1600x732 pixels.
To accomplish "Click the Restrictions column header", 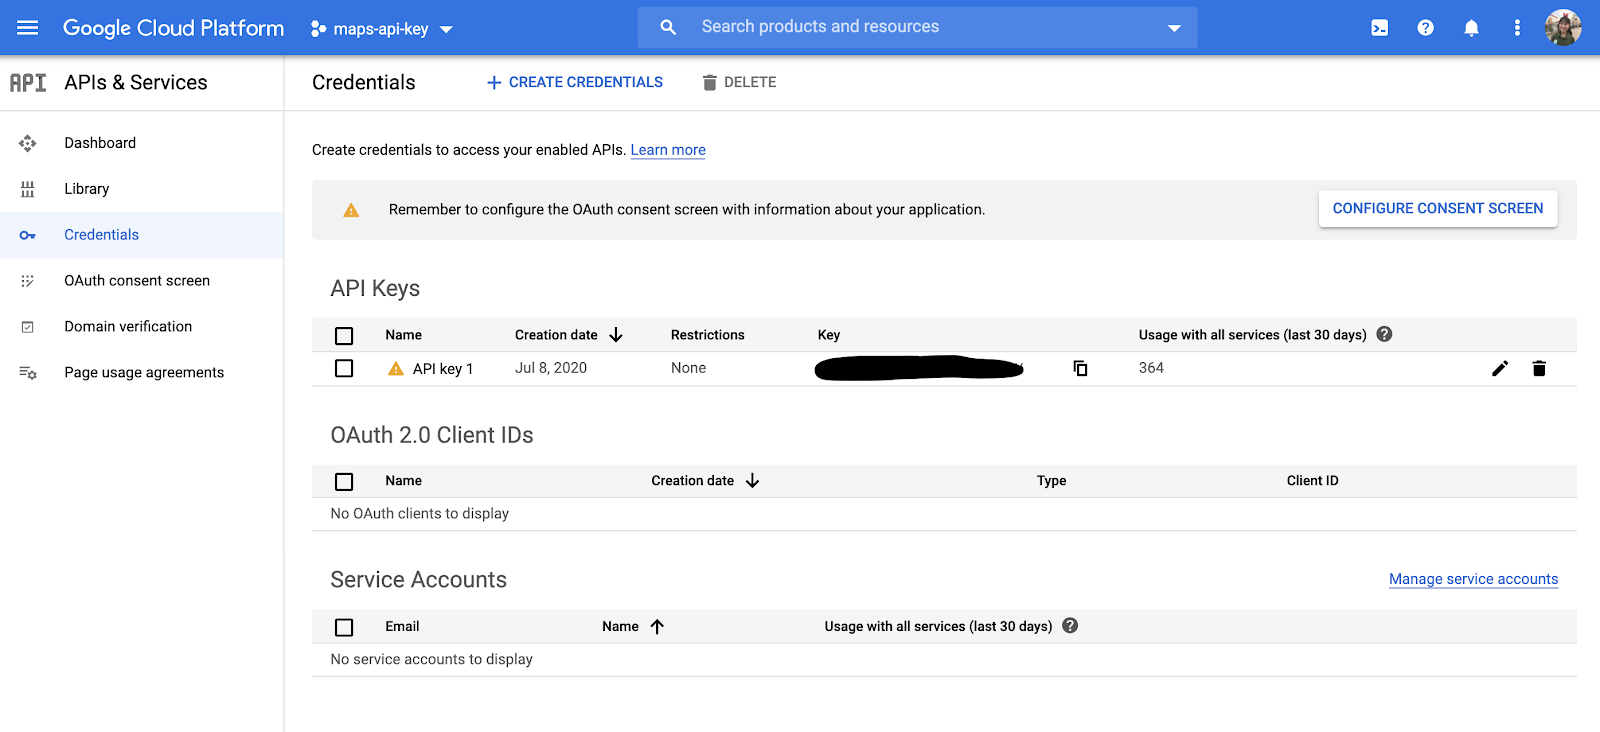I will 708,335.
